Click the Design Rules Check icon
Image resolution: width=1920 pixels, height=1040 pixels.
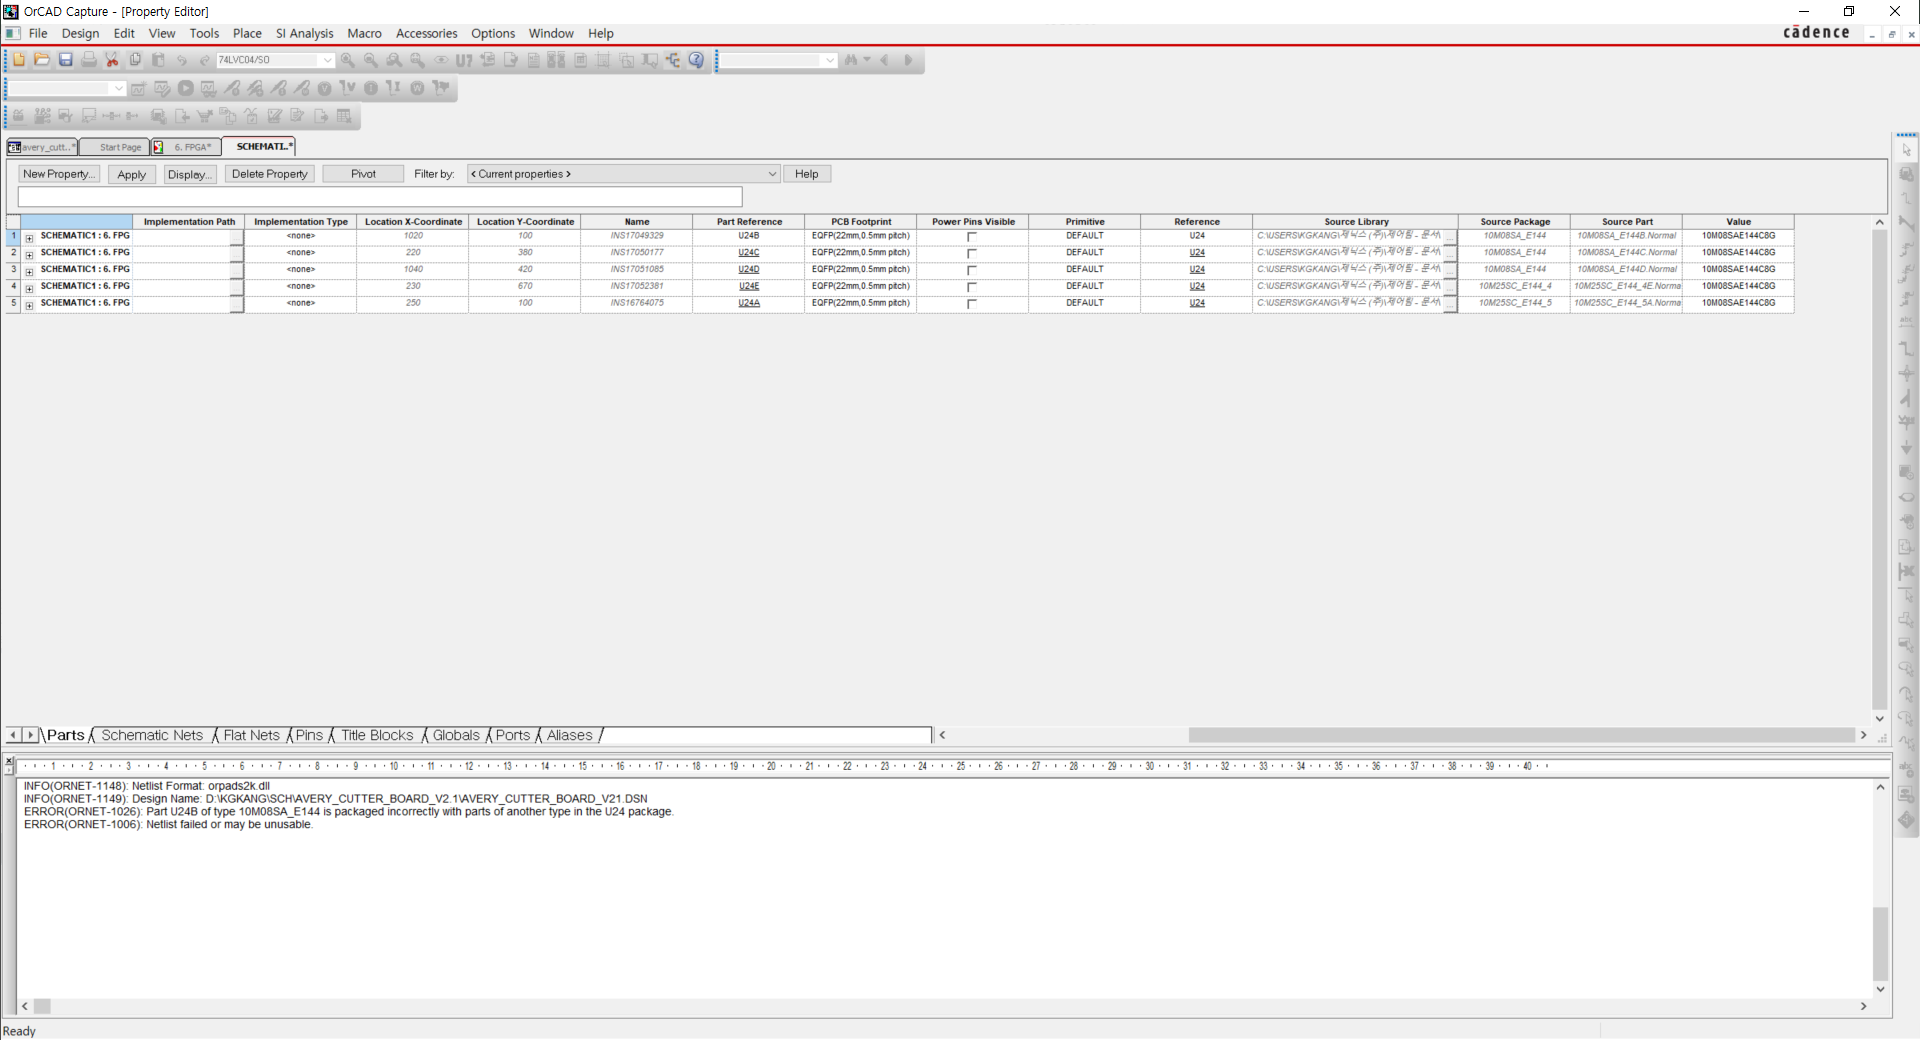pos(511,60)
